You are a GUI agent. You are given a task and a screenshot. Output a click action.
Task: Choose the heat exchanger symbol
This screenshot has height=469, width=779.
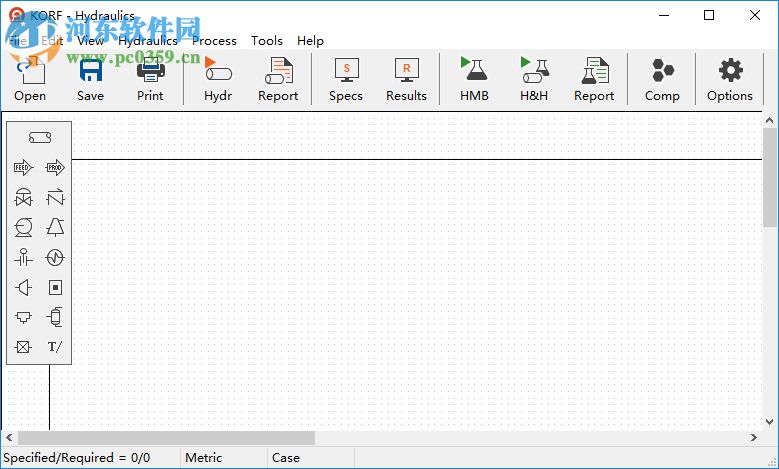click(x=55, y=257)
